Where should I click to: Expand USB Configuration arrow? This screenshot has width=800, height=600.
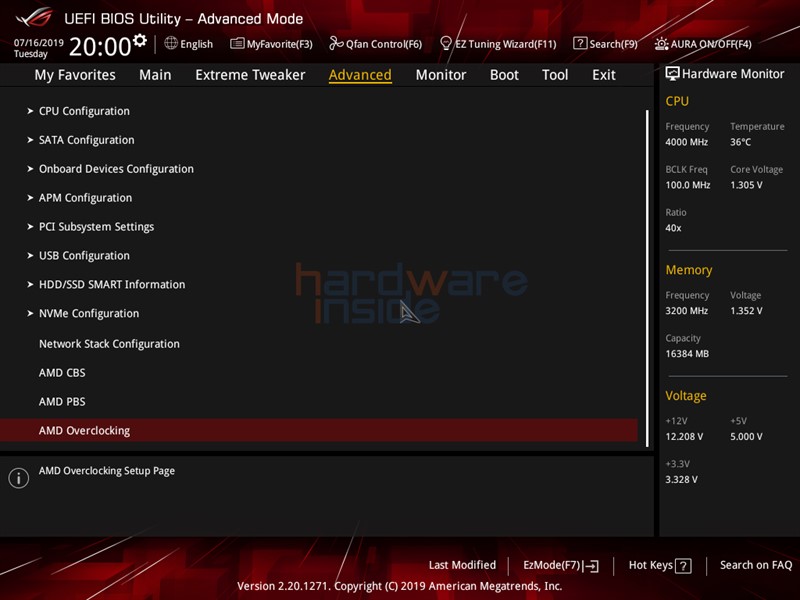coord(30,256)
